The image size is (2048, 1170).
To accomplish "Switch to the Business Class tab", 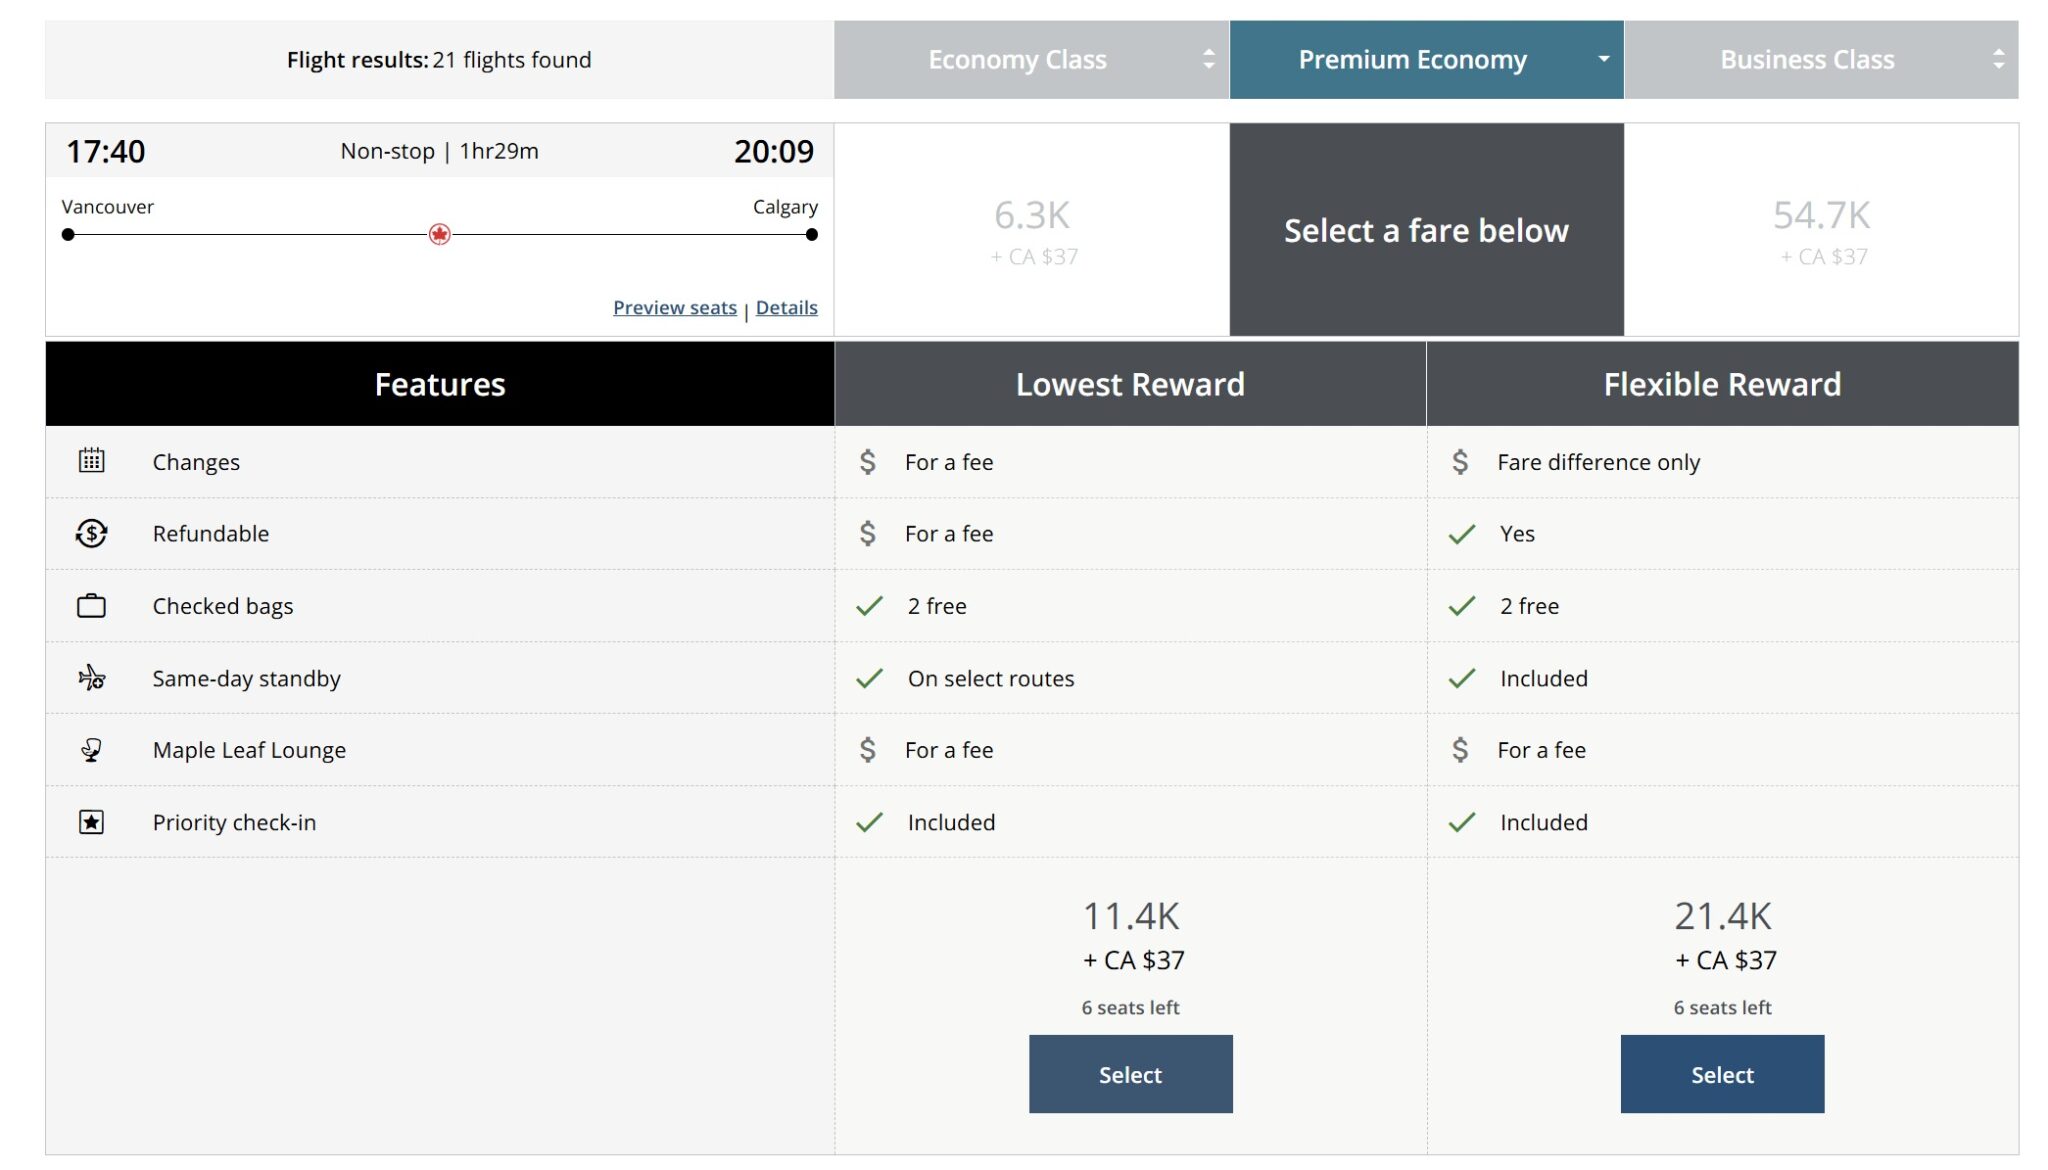I will pyautogui.click(x=1806, y=60).
